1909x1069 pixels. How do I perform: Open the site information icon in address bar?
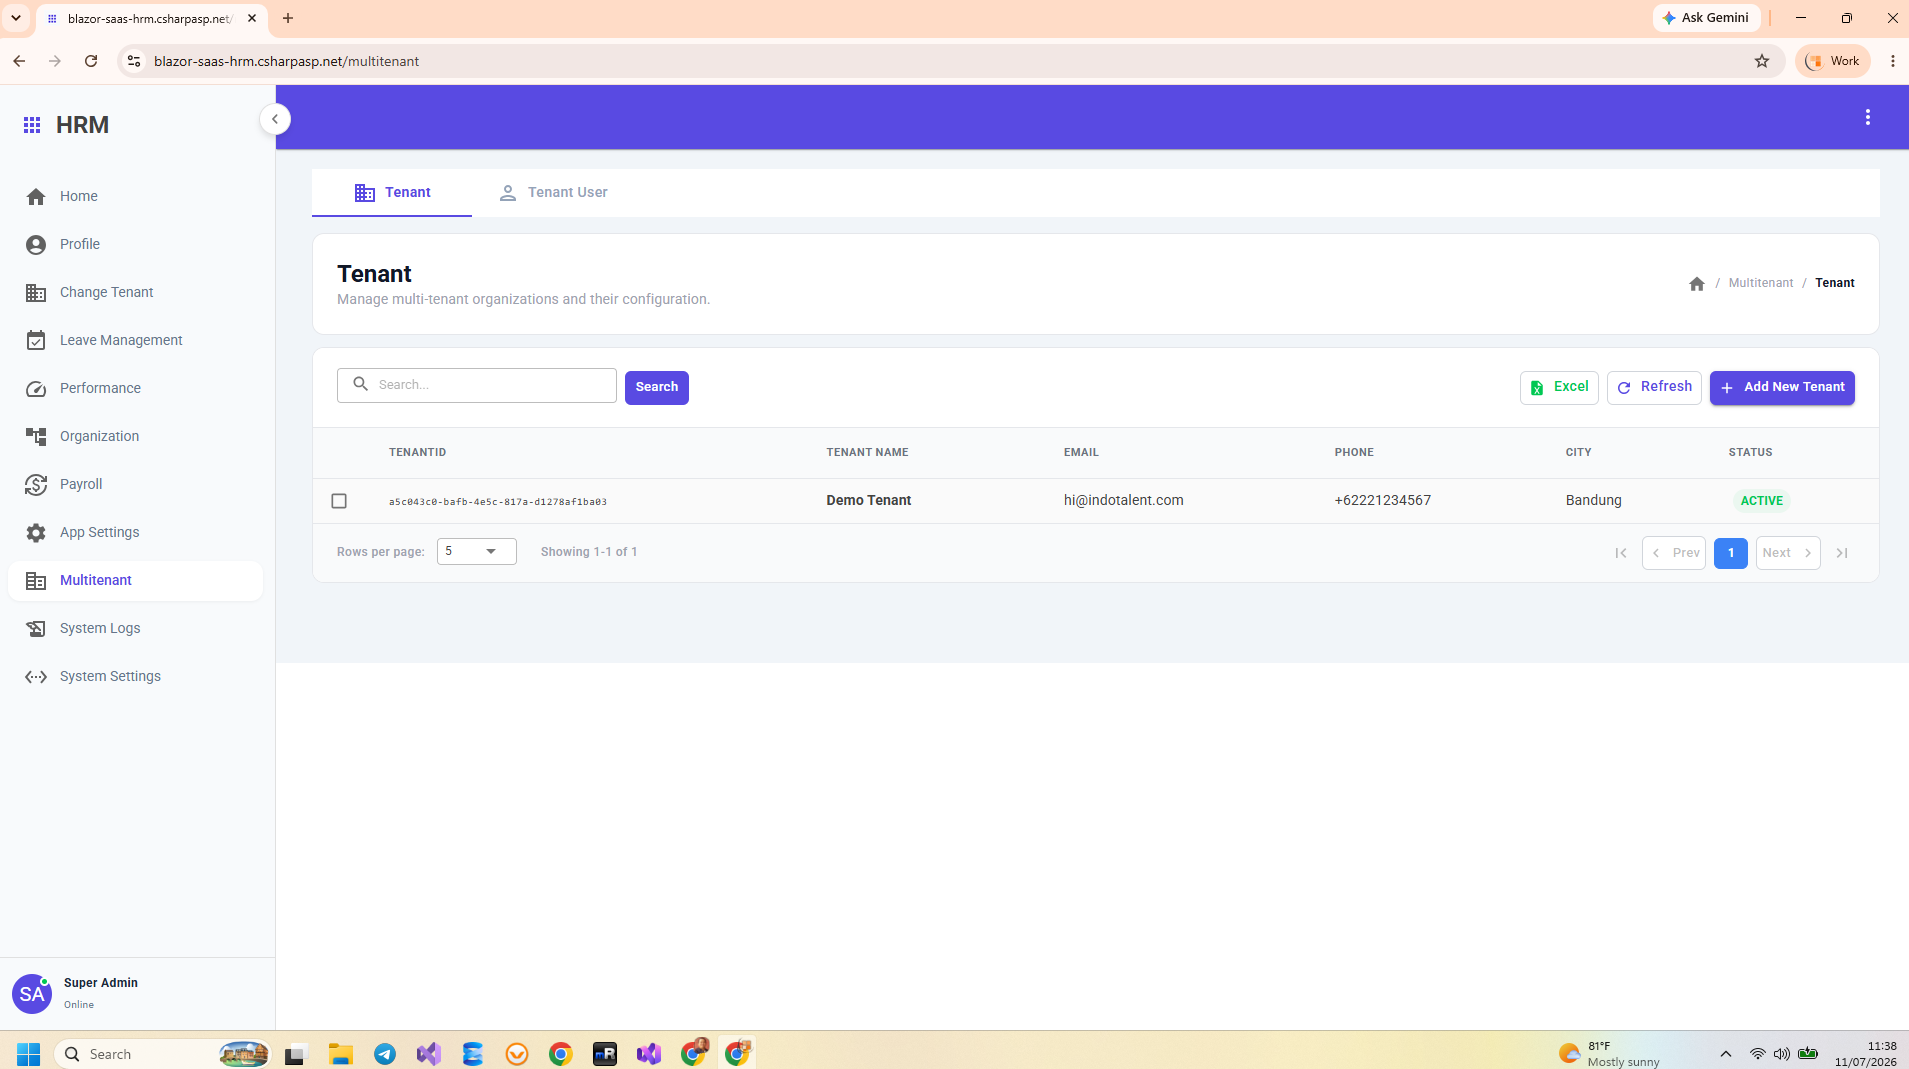(134, 62)
